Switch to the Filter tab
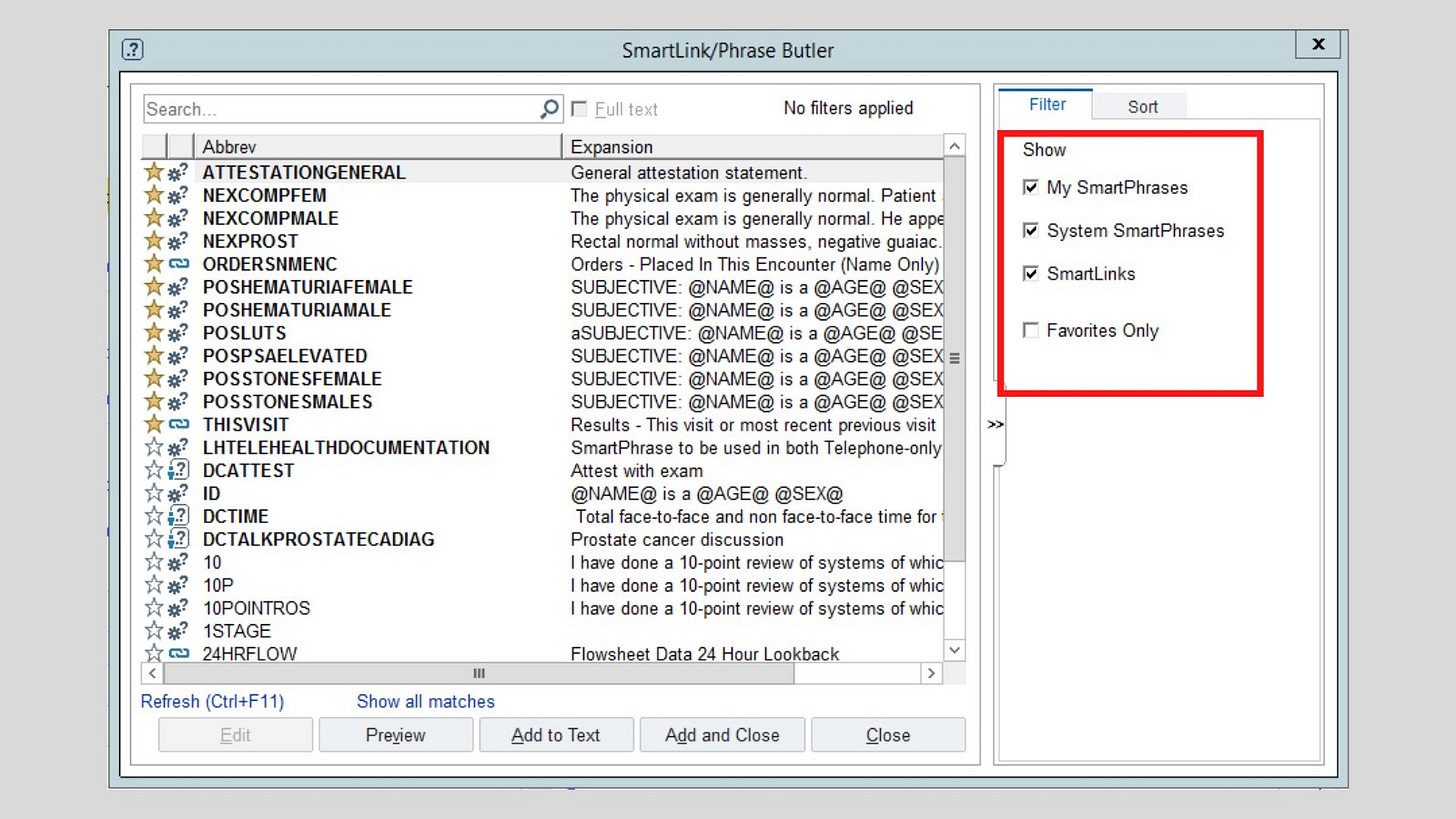This screenshot has width=1456, height=819. (x=1047, y=104)
